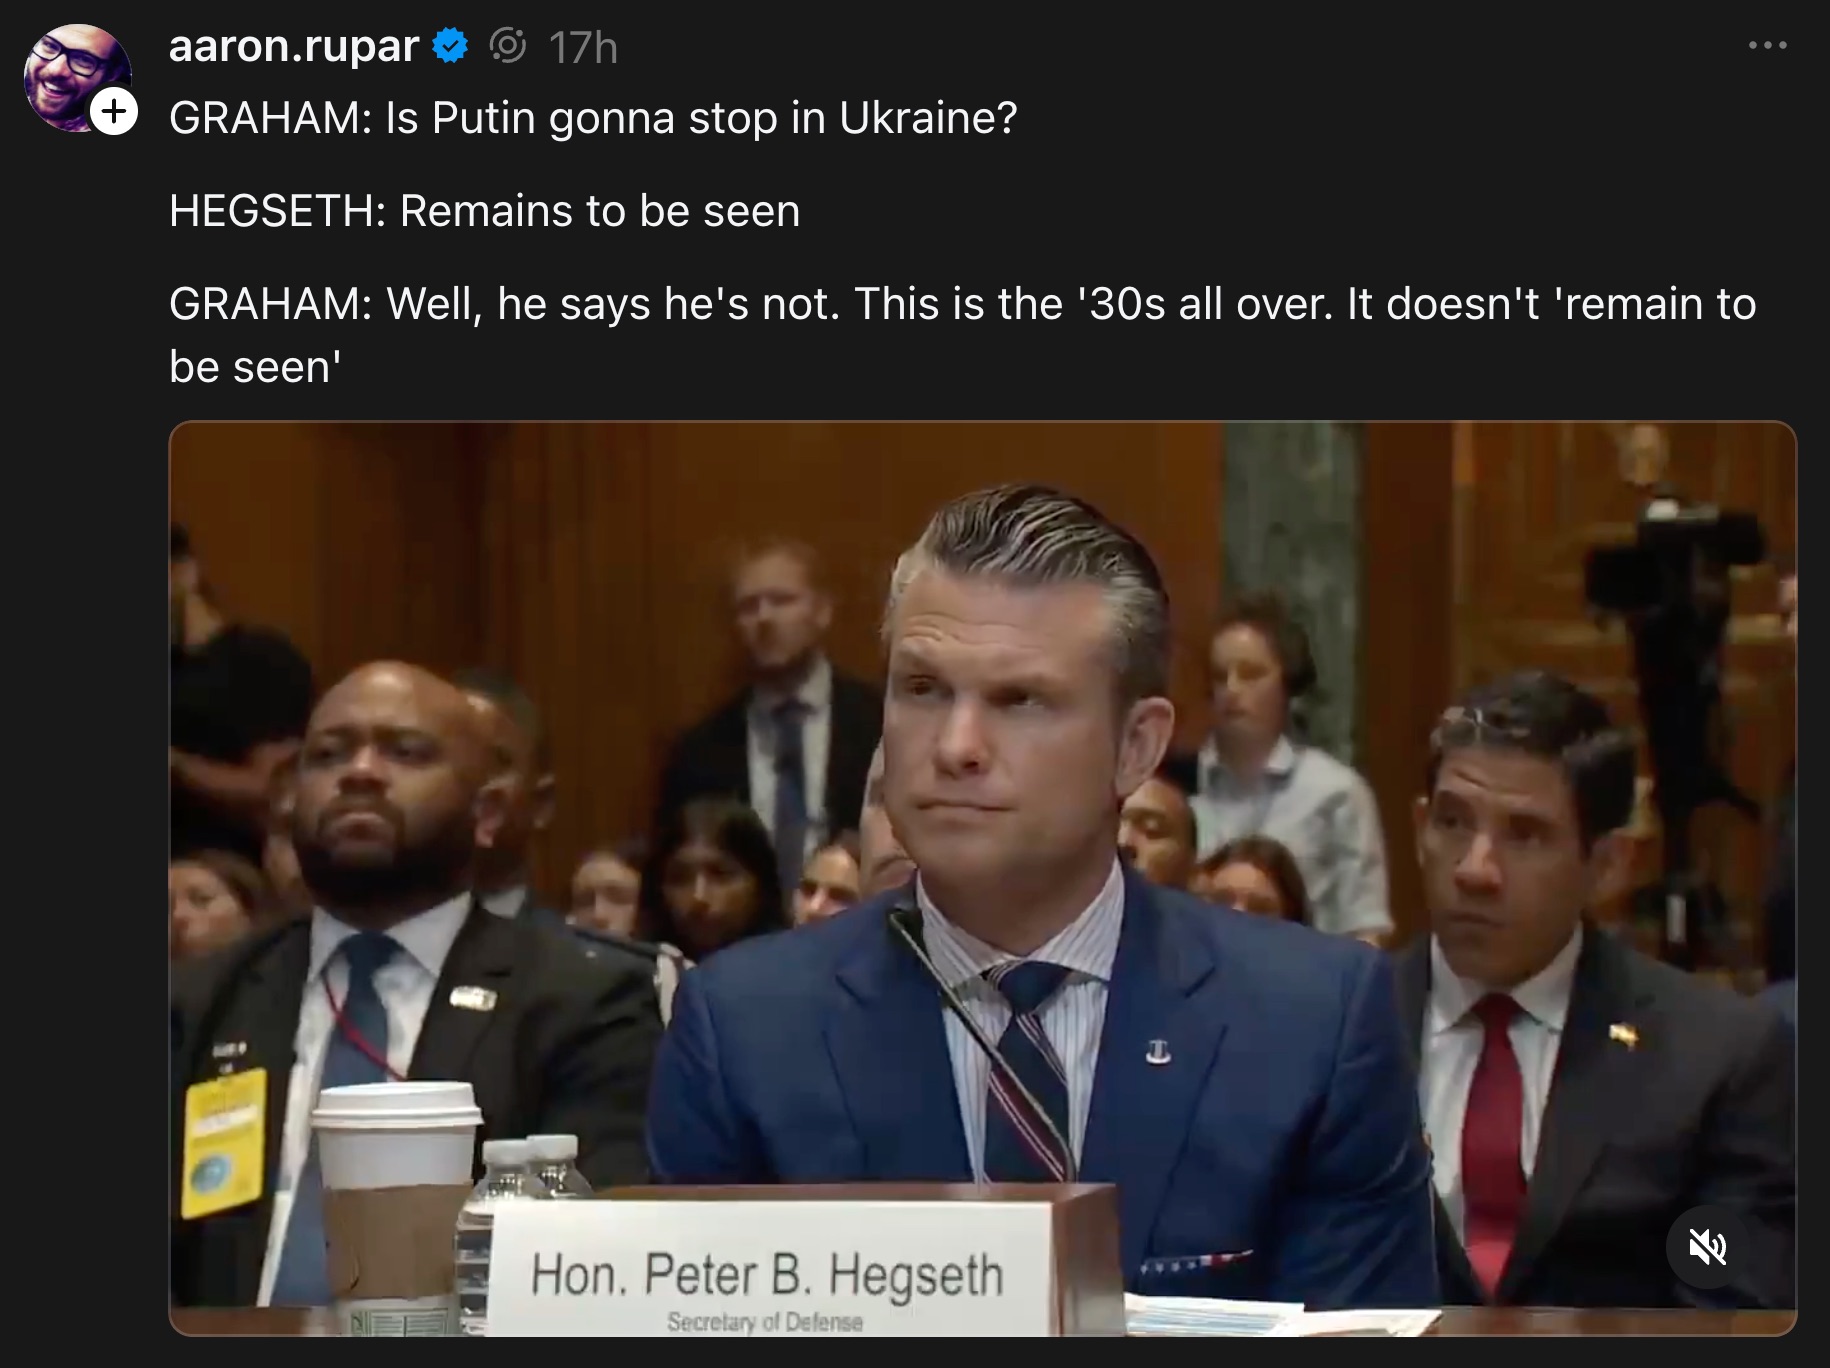Image resolution: width=1830 pixels, height=1368 pixels.
Task: Unmute the video with the speaker icon
Action: pos(1707,1247)
